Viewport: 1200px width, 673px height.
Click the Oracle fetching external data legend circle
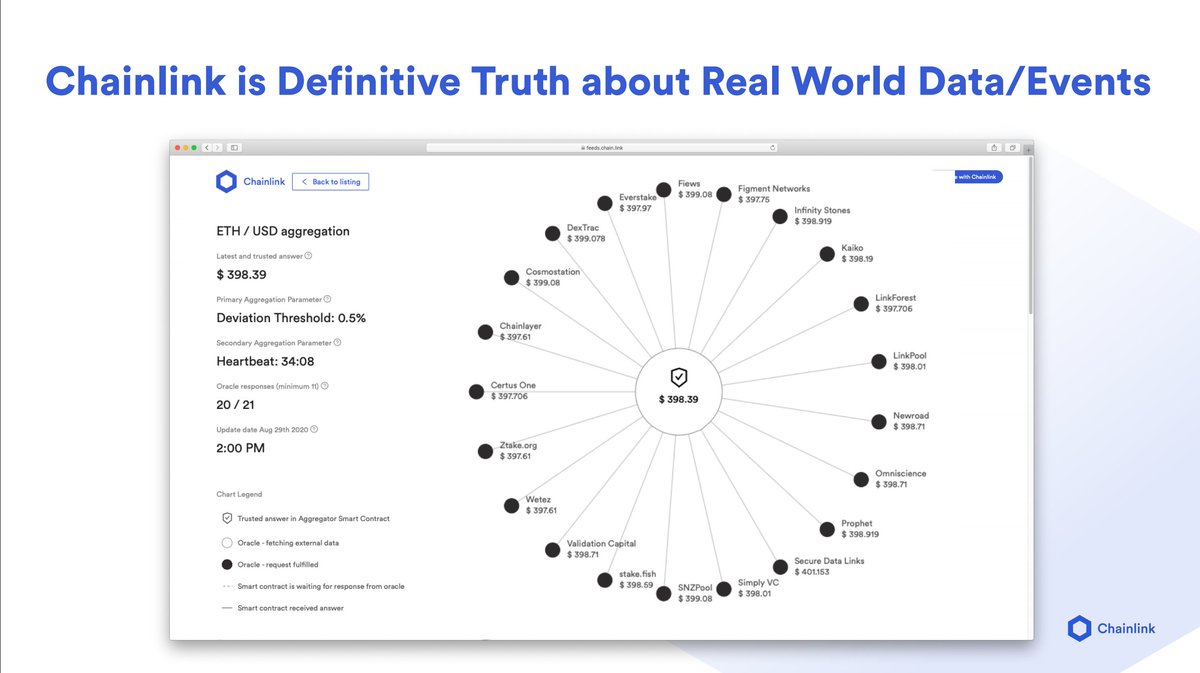point(227,542)
